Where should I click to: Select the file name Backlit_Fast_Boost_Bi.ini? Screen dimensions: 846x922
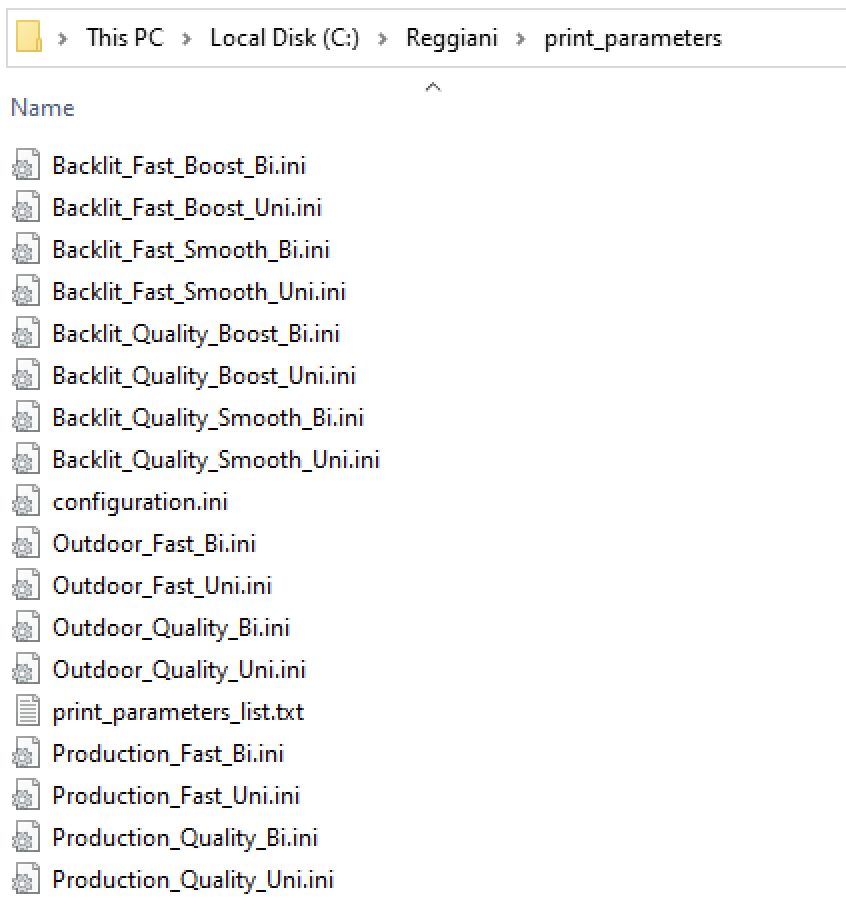tap(179, 166)
